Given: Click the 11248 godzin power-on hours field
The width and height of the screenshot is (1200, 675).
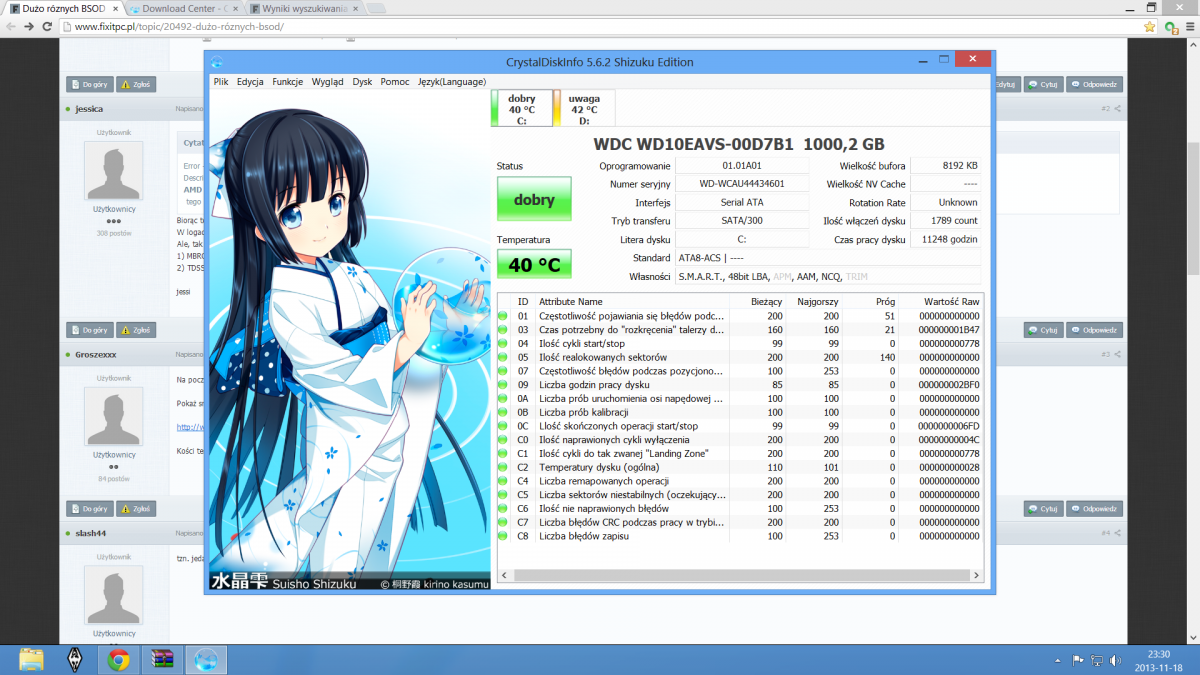Looking at the screenshot, I should (946, 240).
